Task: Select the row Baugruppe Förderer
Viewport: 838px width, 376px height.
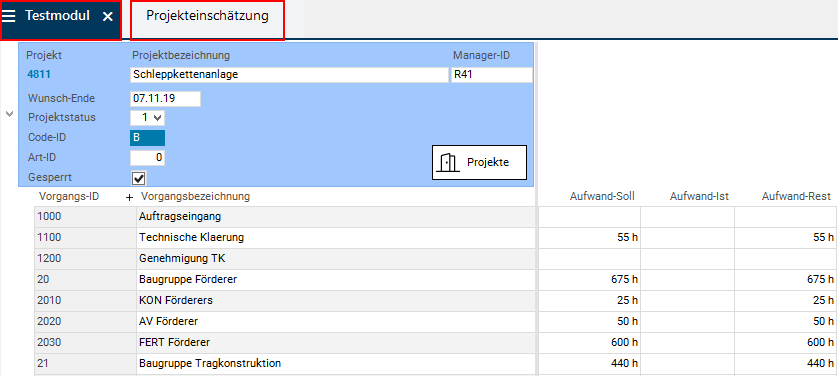Action: pyautogui.click(x=336, y=280)
